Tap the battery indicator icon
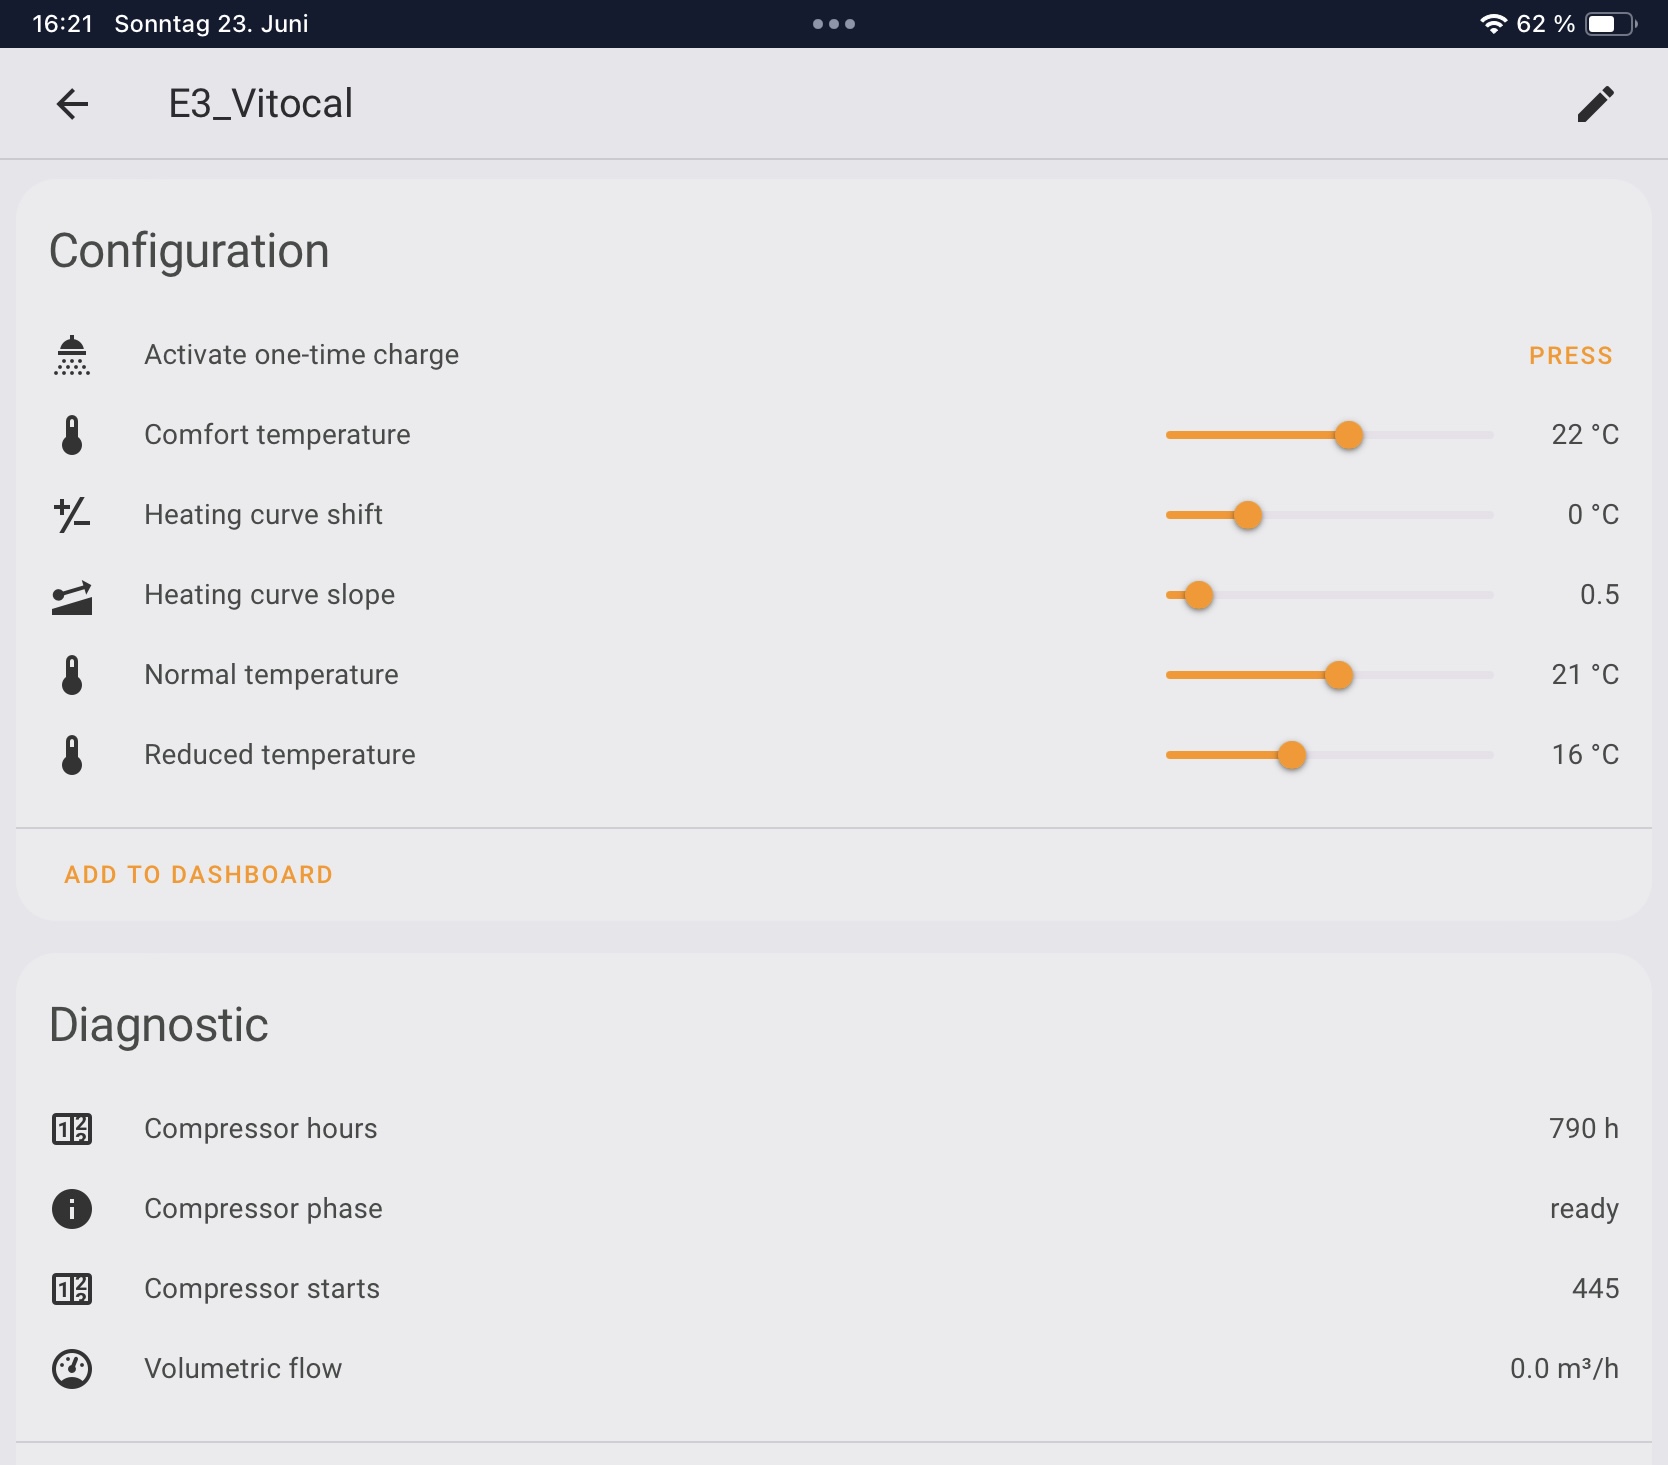This screenshot has width=1668, height=1465. tap(1611, 24)
